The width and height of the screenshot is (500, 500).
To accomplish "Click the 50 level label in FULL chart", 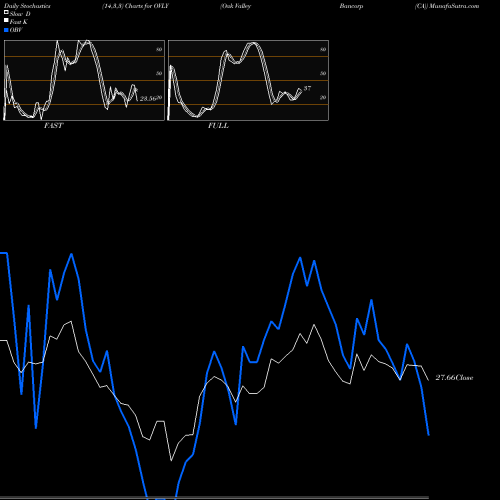I will point(323,73).
